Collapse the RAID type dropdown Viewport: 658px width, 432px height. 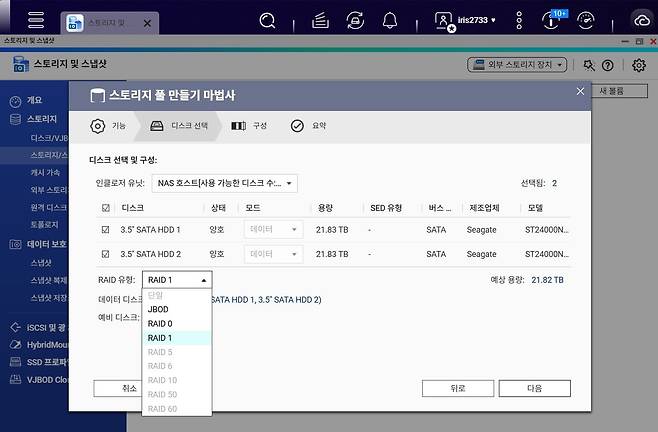pos(176,280)
